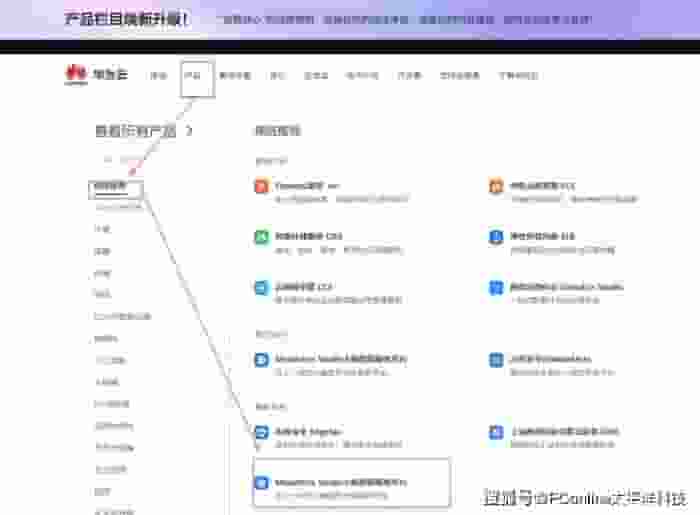This screenshot has height=515, width=700.
Task: Open the 解决方案 navigation menu
Action: coord(235,76)
